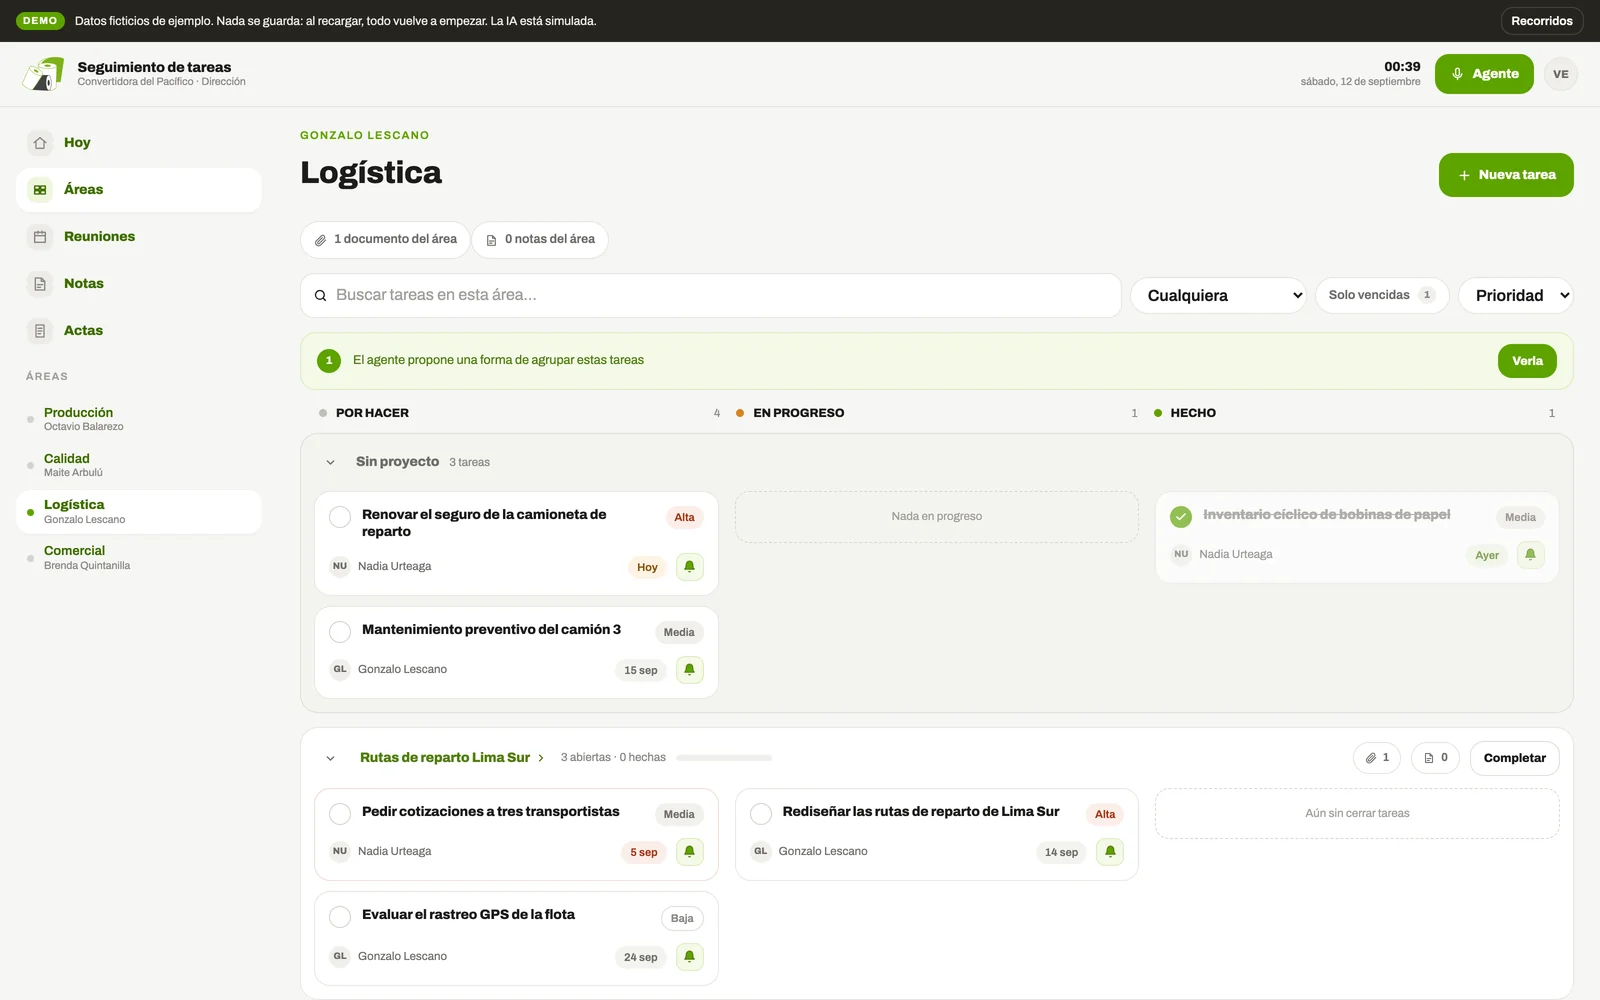1600x1000 pixels.
Task: Complete Pedir cotizaciones a tres transportistas
Action: coord(340,814)
